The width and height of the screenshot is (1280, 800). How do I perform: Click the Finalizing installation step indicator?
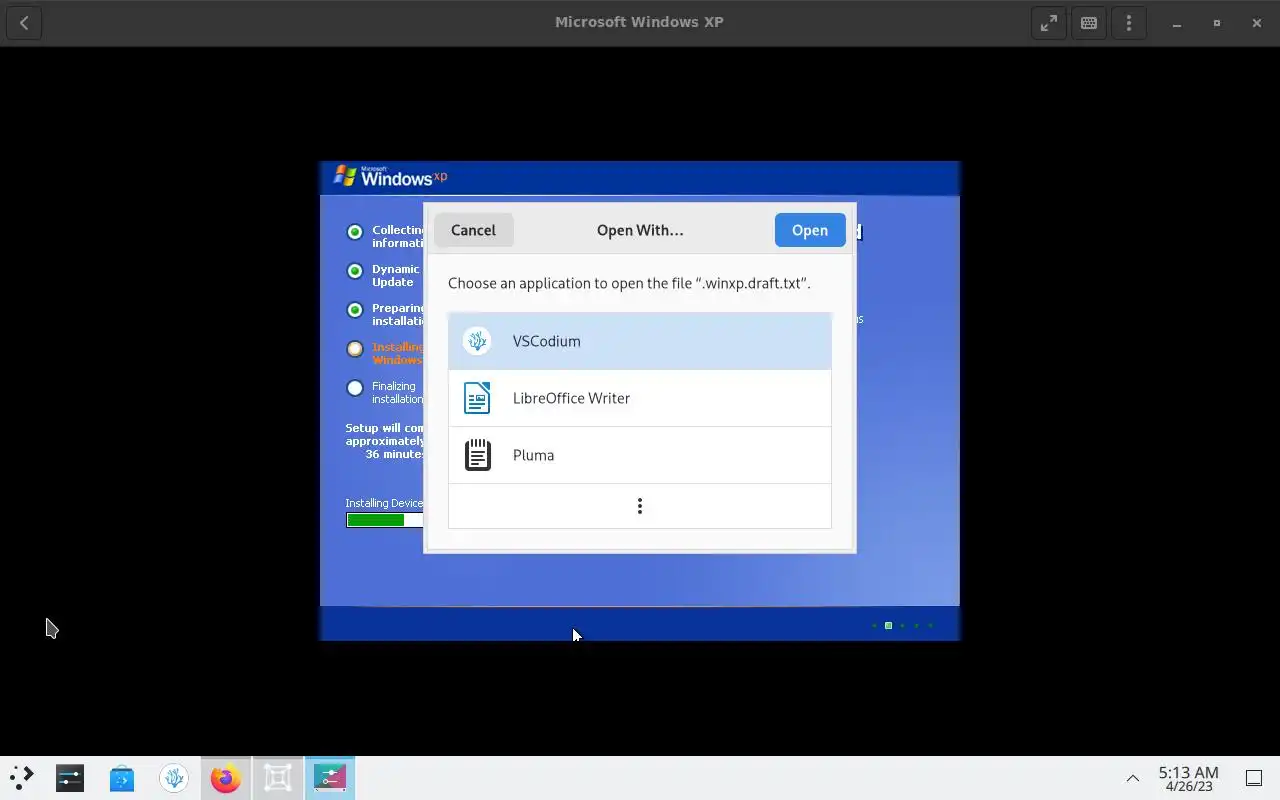click(x=355, y=388)
